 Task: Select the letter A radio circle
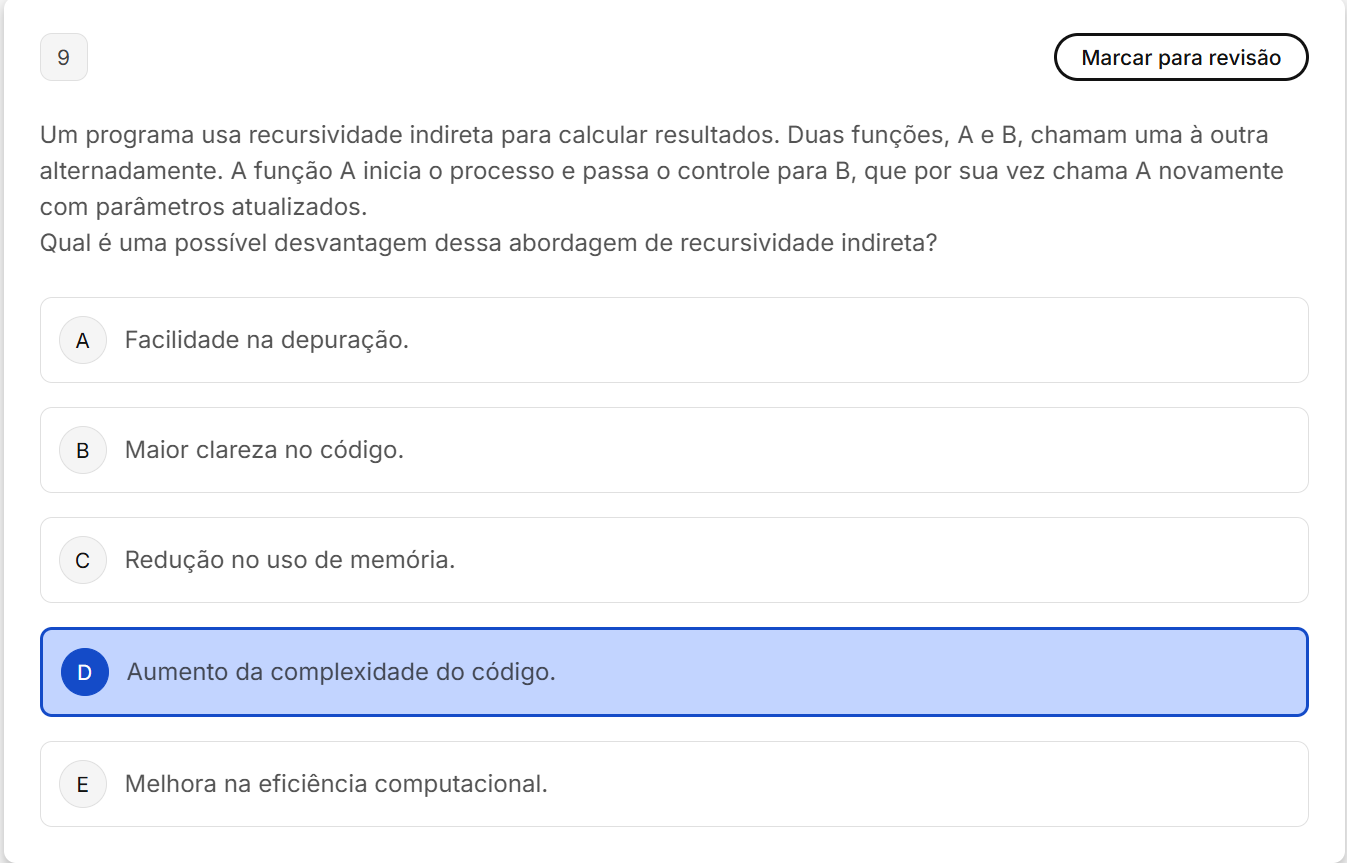click(83, 340)
